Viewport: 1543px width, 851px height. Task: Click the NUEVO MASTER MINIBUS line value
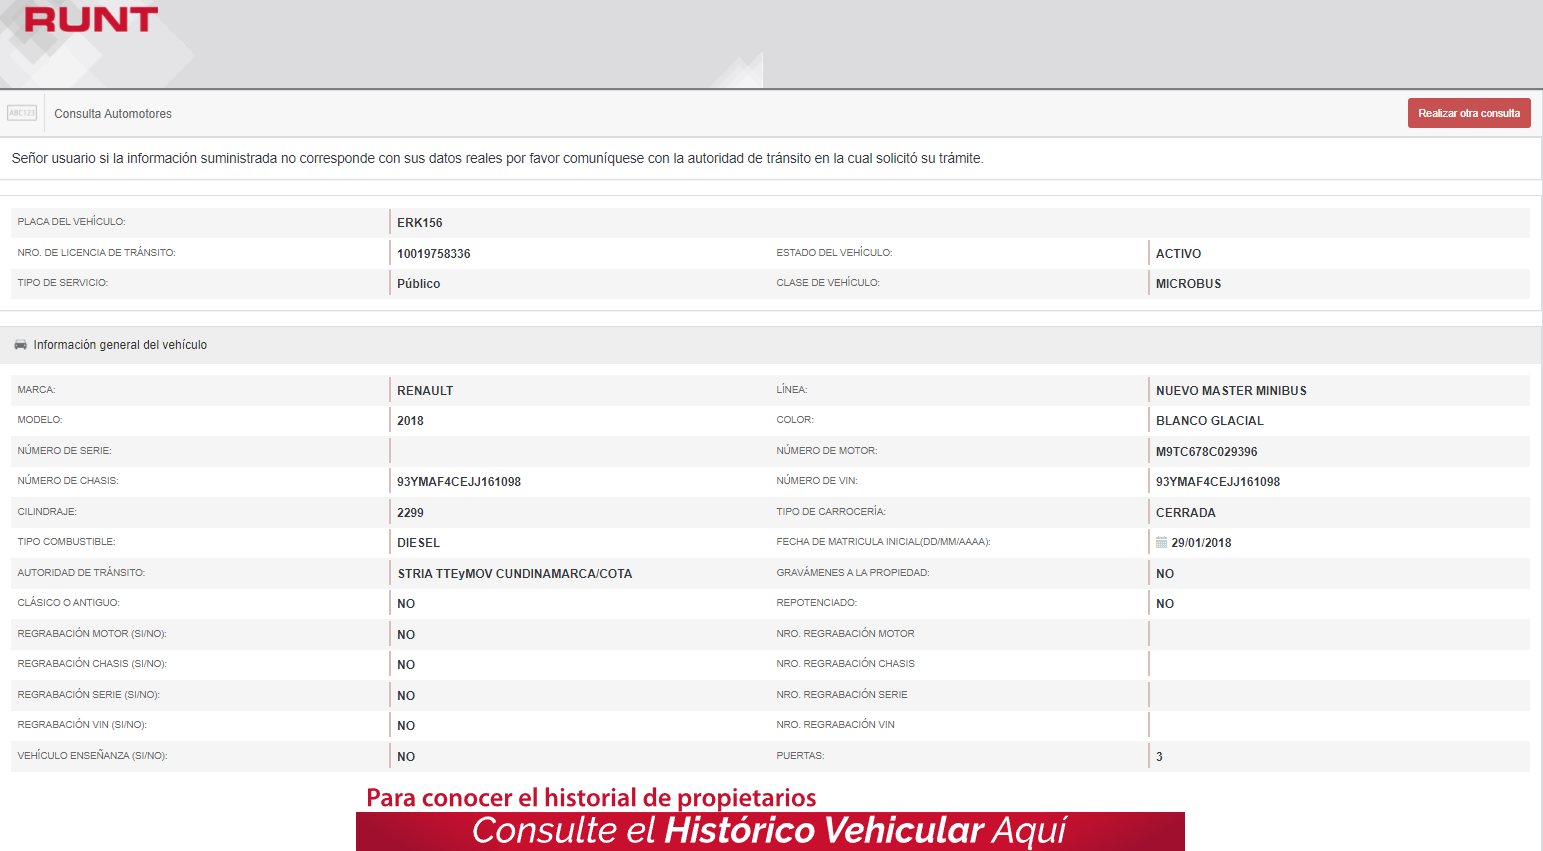coord(1230,391)
